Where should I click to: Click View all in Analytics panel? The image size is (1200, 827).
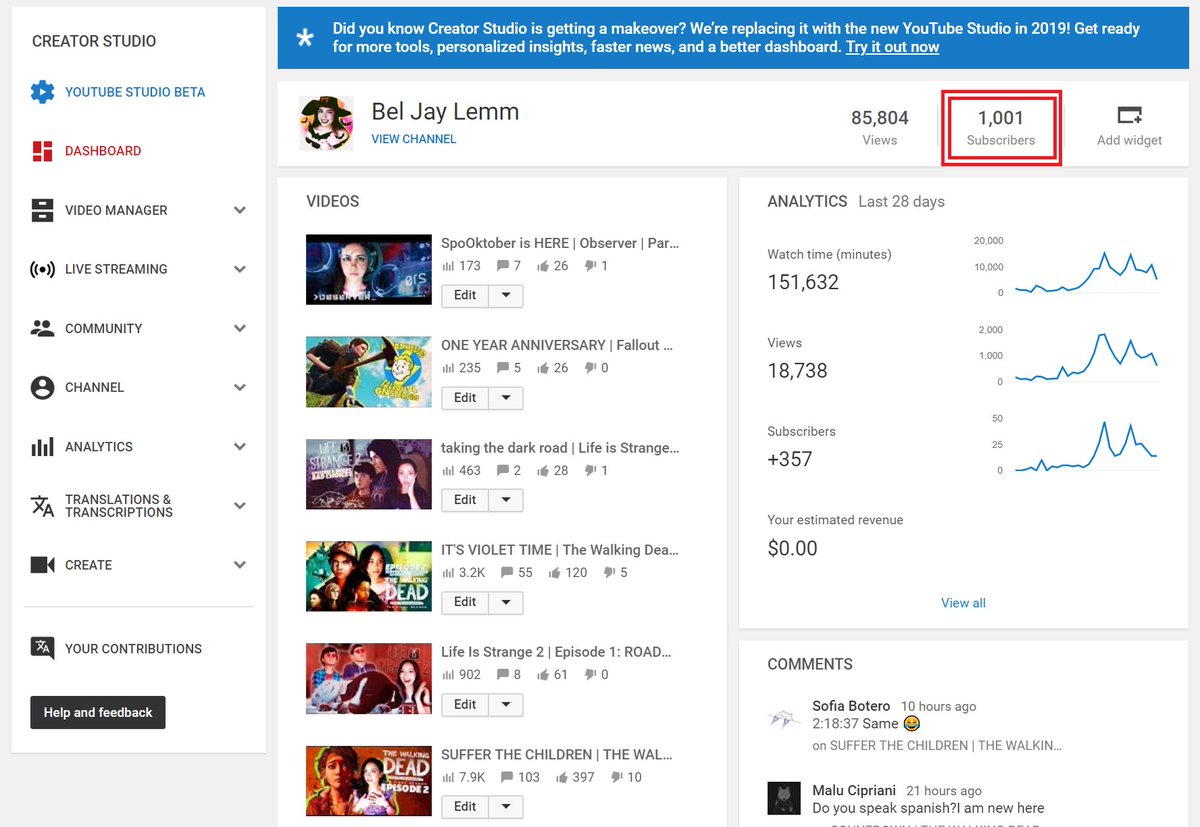click(x=963, y=603)
